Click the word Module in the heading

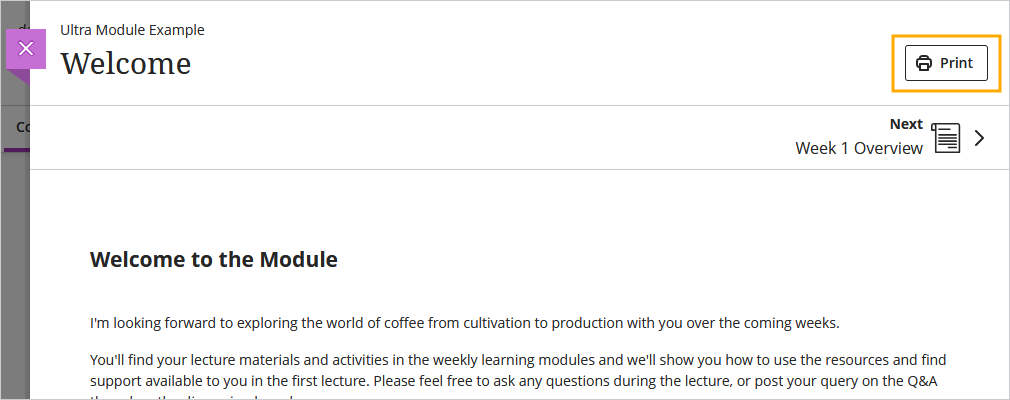(298, 260)
